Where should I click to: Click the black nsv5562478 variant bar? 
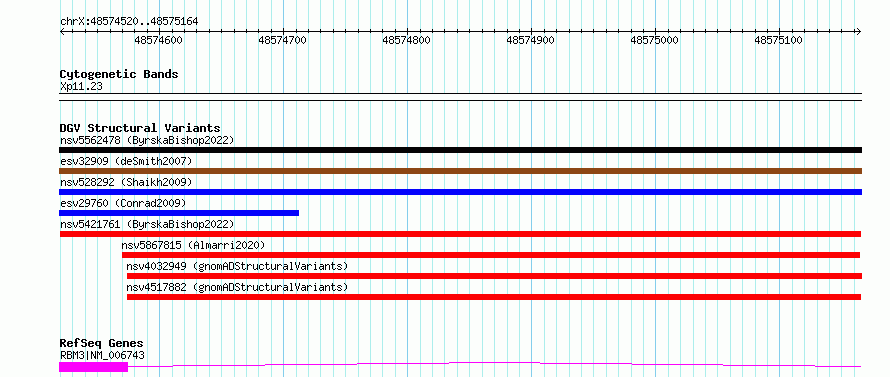[x=460, y=150]
